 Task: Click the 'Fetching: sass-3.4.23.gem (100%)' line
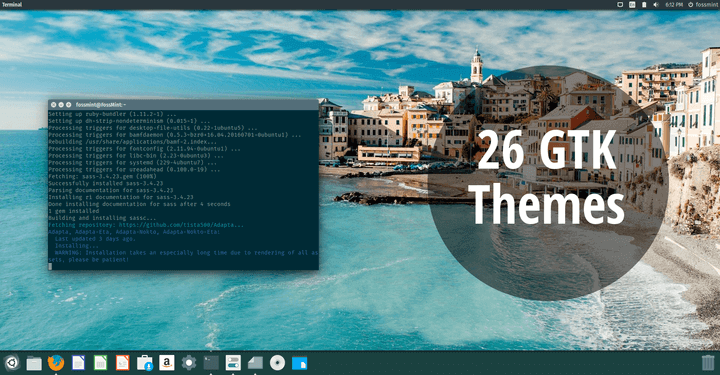pos(102,176)
